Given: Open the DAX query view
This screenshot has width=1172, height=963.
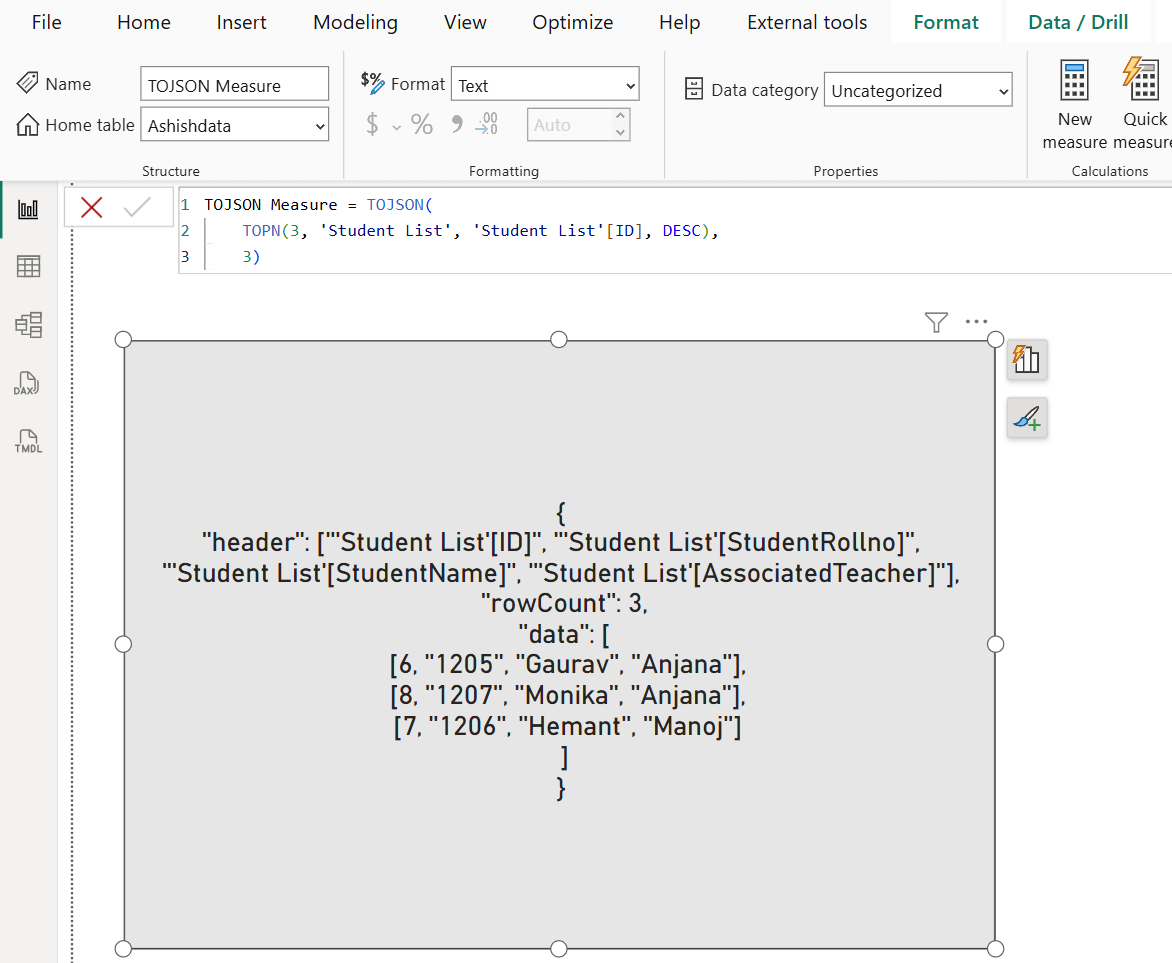Looking at the screenshot, I should (x=29, y=383).
